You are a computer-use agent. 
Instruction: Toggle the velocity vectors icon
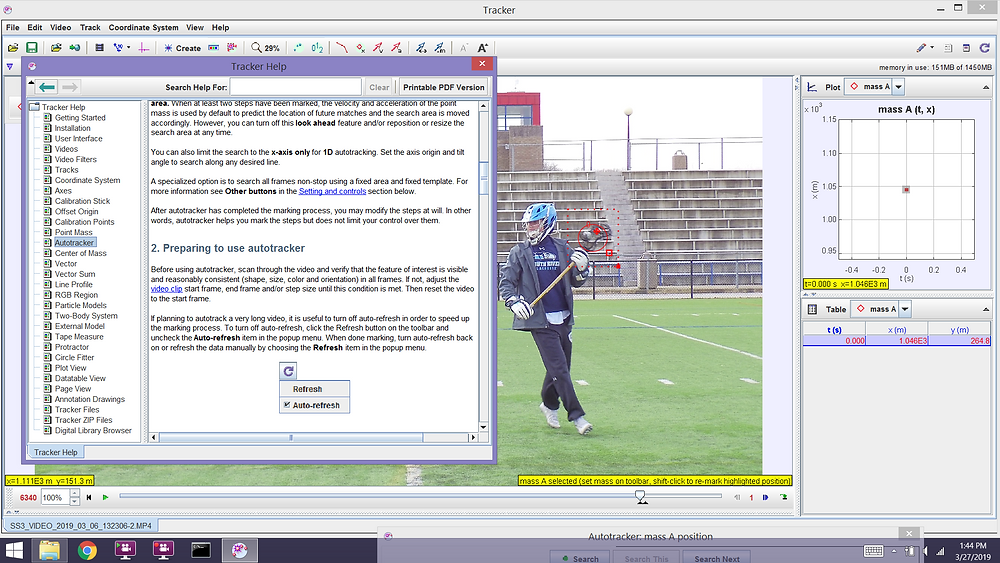tap(378, 48)
